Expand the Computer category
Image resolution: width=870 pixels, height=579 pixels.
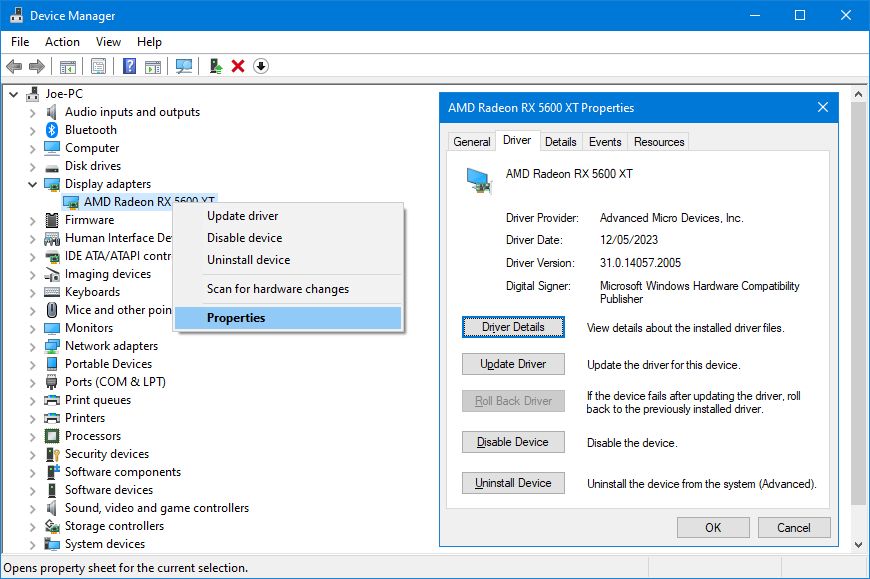coord(32,149)
